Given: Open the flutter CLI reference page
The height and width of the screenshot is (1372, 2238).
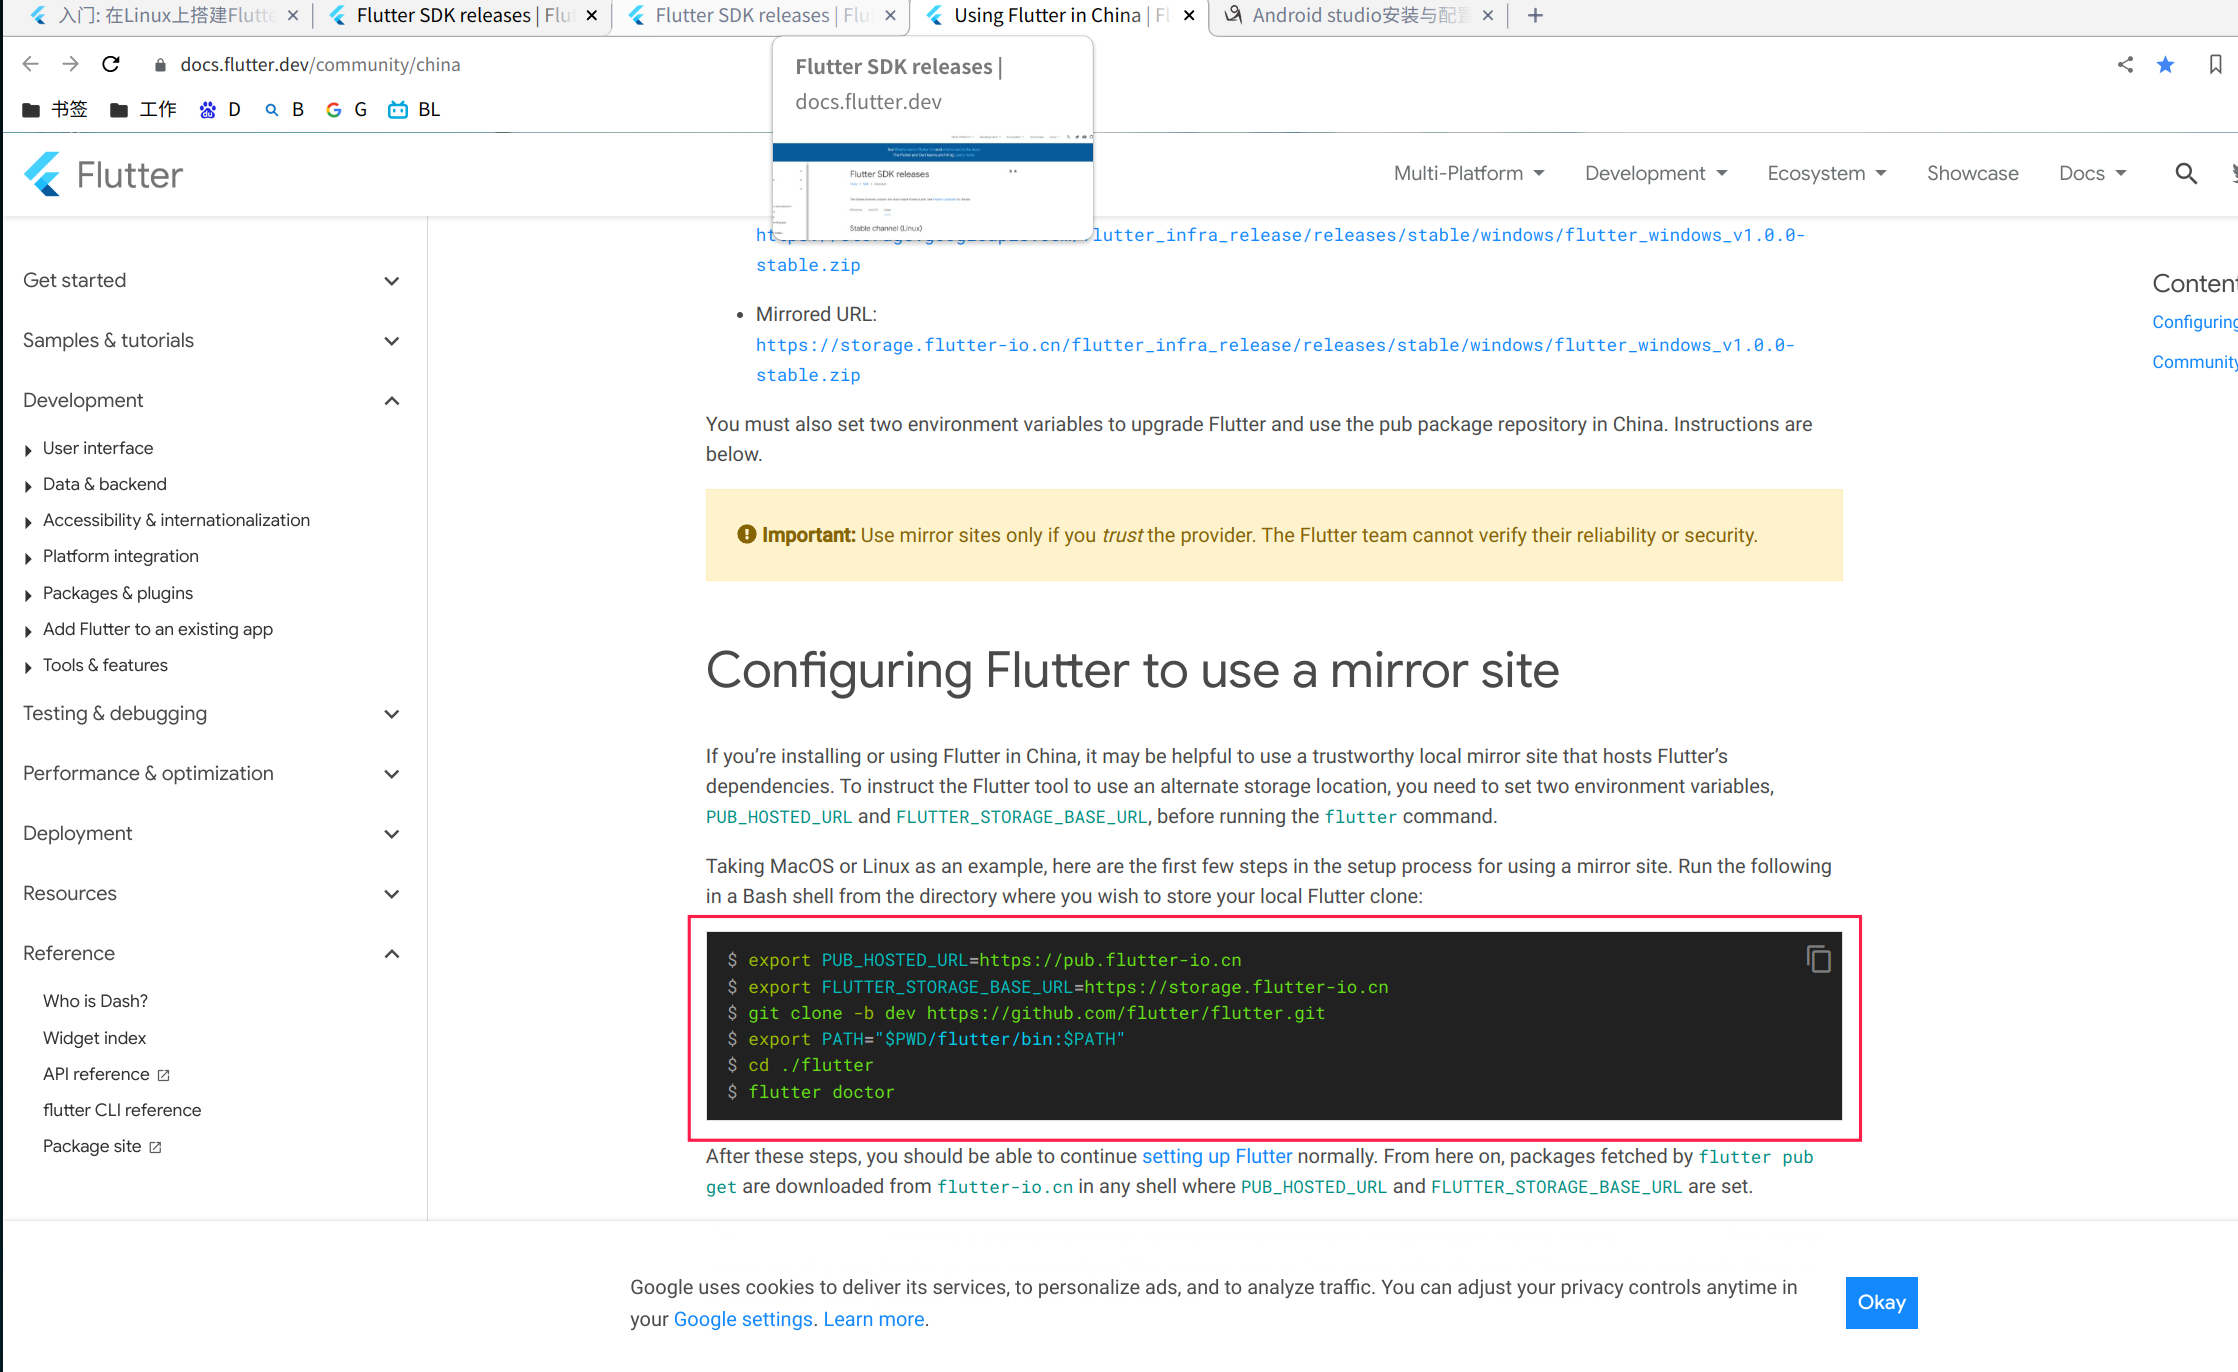Looking at the screenshot, I should [x=122, y=1110].
